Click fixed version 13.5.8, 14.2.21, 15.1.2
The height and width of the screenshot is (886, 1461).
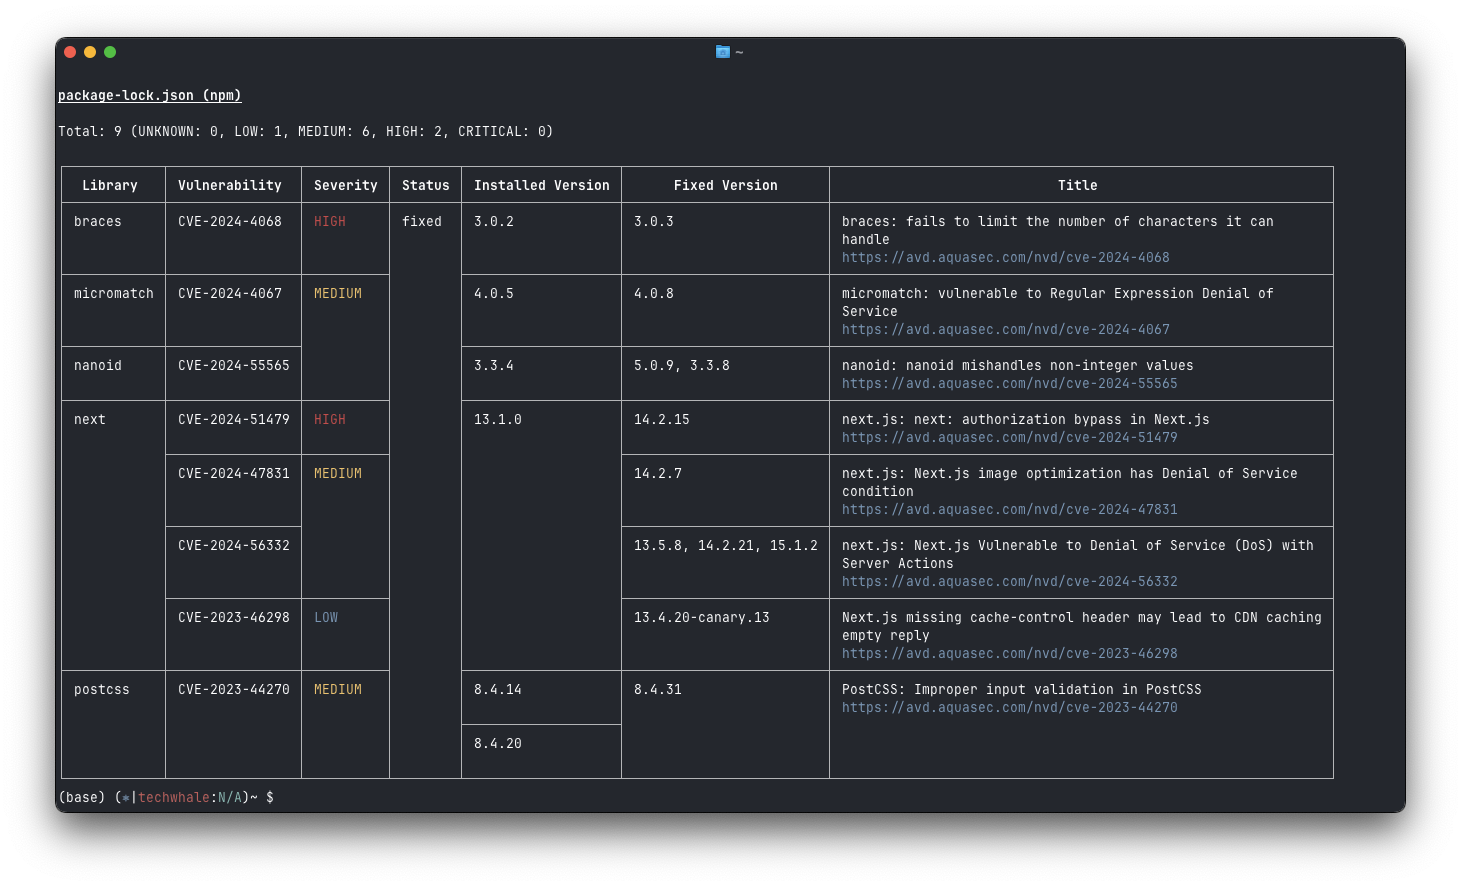(726, 546)
